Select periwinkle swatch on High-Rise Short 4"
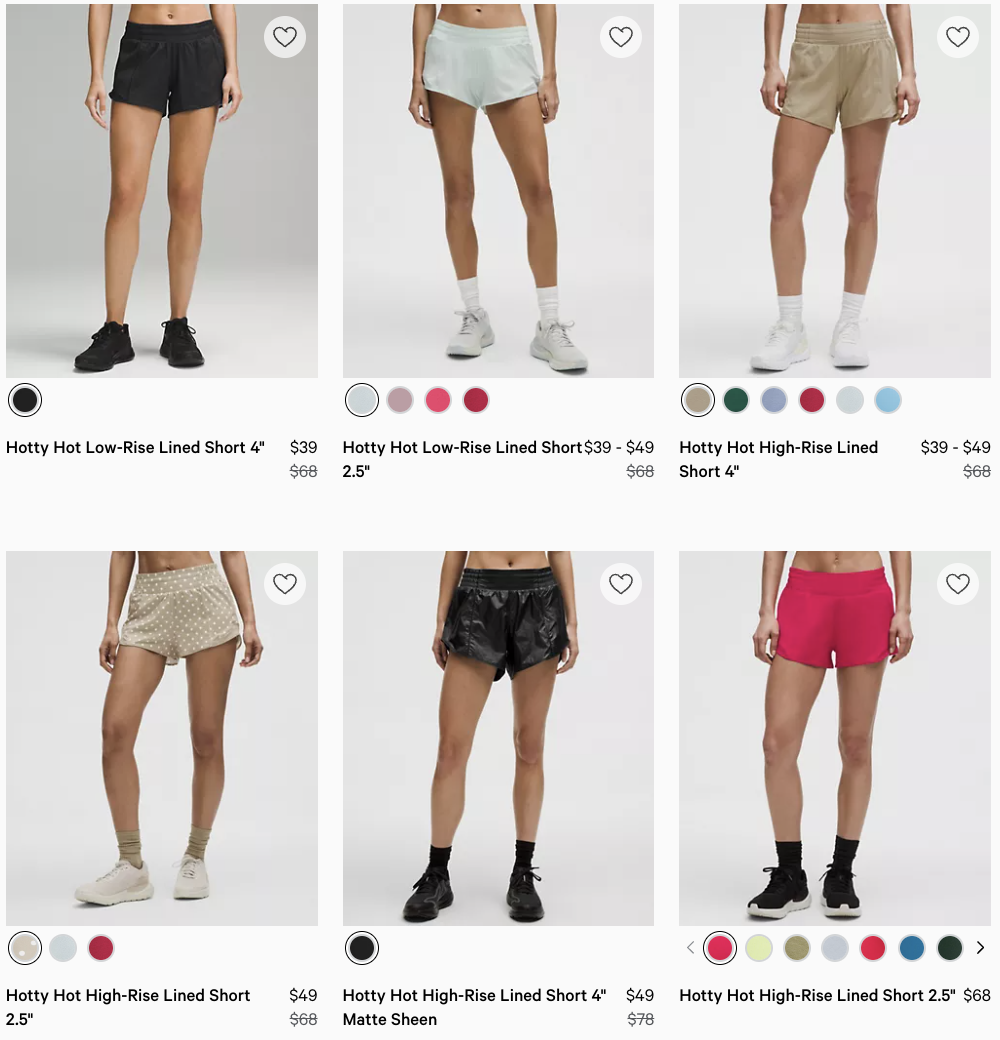This screenshot has width=1000, height=1040. [x=774, y=401]
